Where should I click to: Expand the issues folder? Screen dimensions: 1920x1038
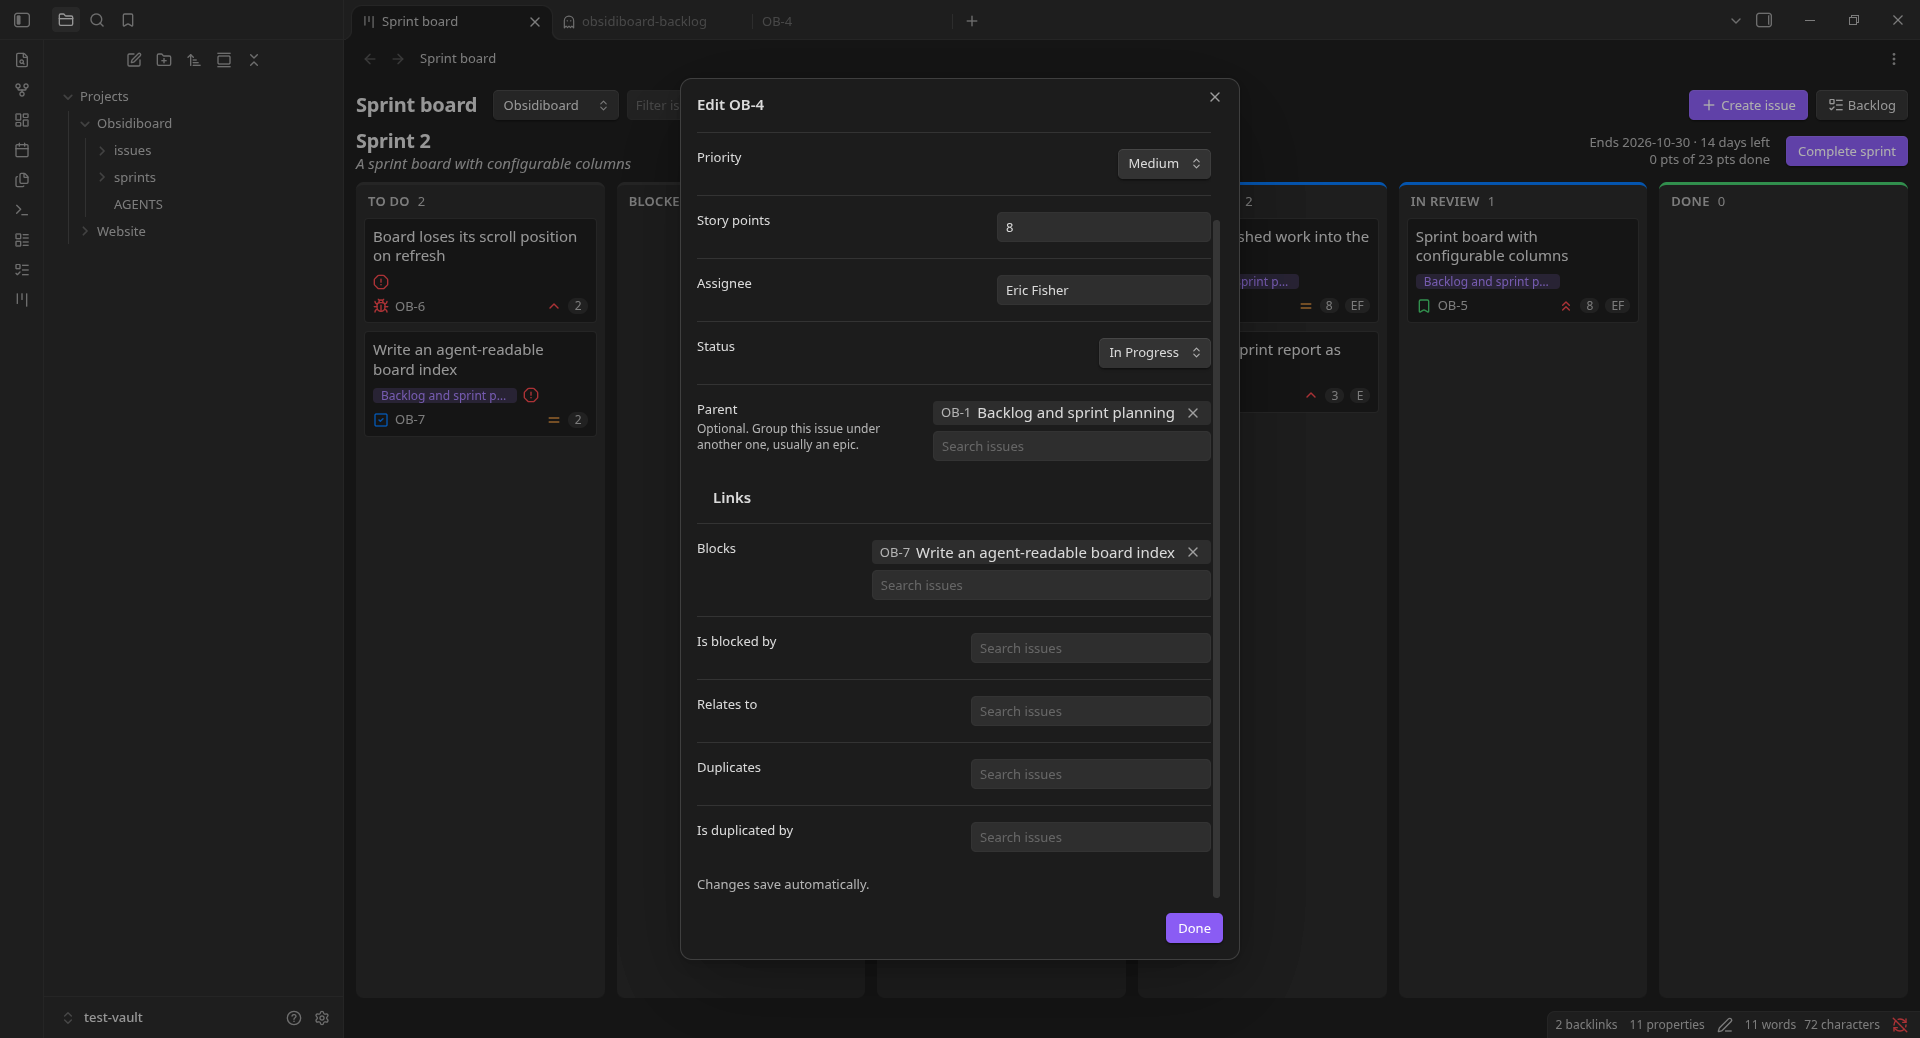(102, 150)
